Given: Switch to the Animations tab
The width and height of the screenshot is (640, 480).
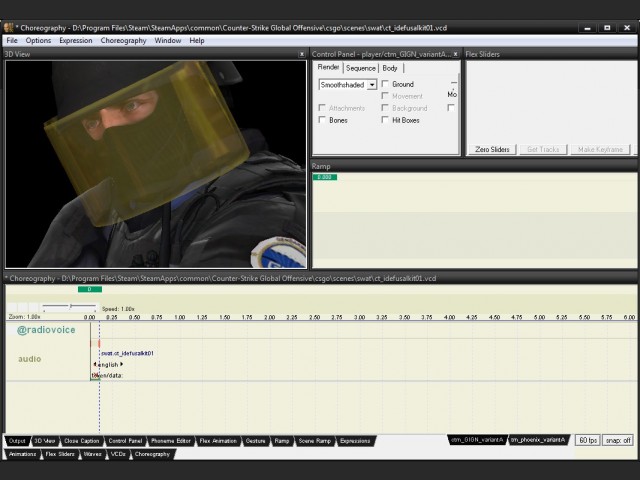Looking at the screenshot, I should pyautogui.click(x=22, y=454).
